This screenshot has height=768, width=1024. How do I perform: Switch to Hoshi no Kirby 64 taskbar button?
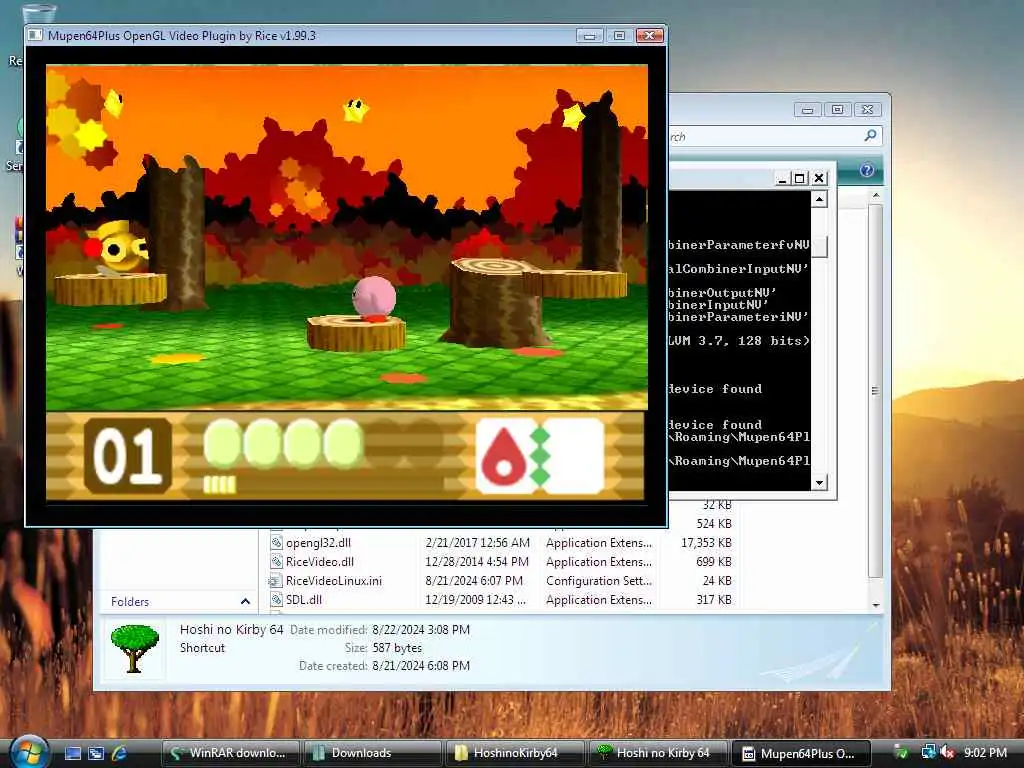tap(657, 753)
